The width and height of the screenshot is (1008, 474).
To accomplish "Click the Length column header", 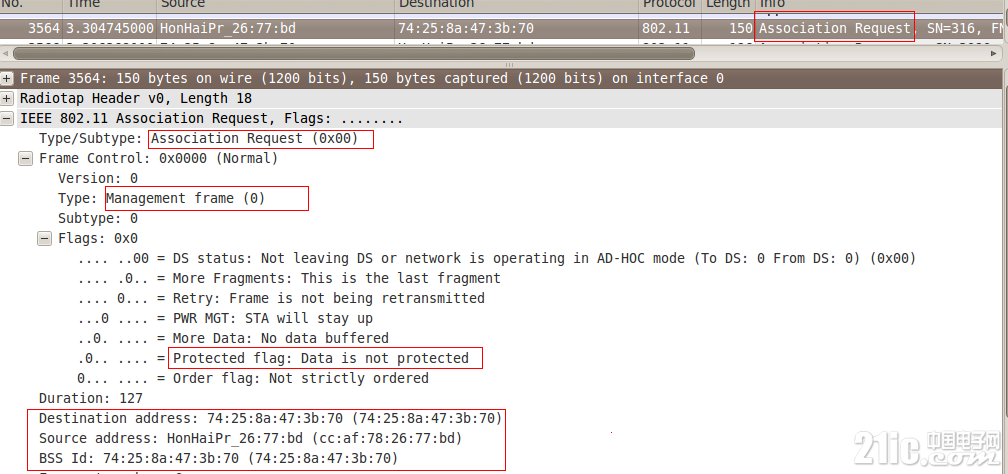I will 728,4.
